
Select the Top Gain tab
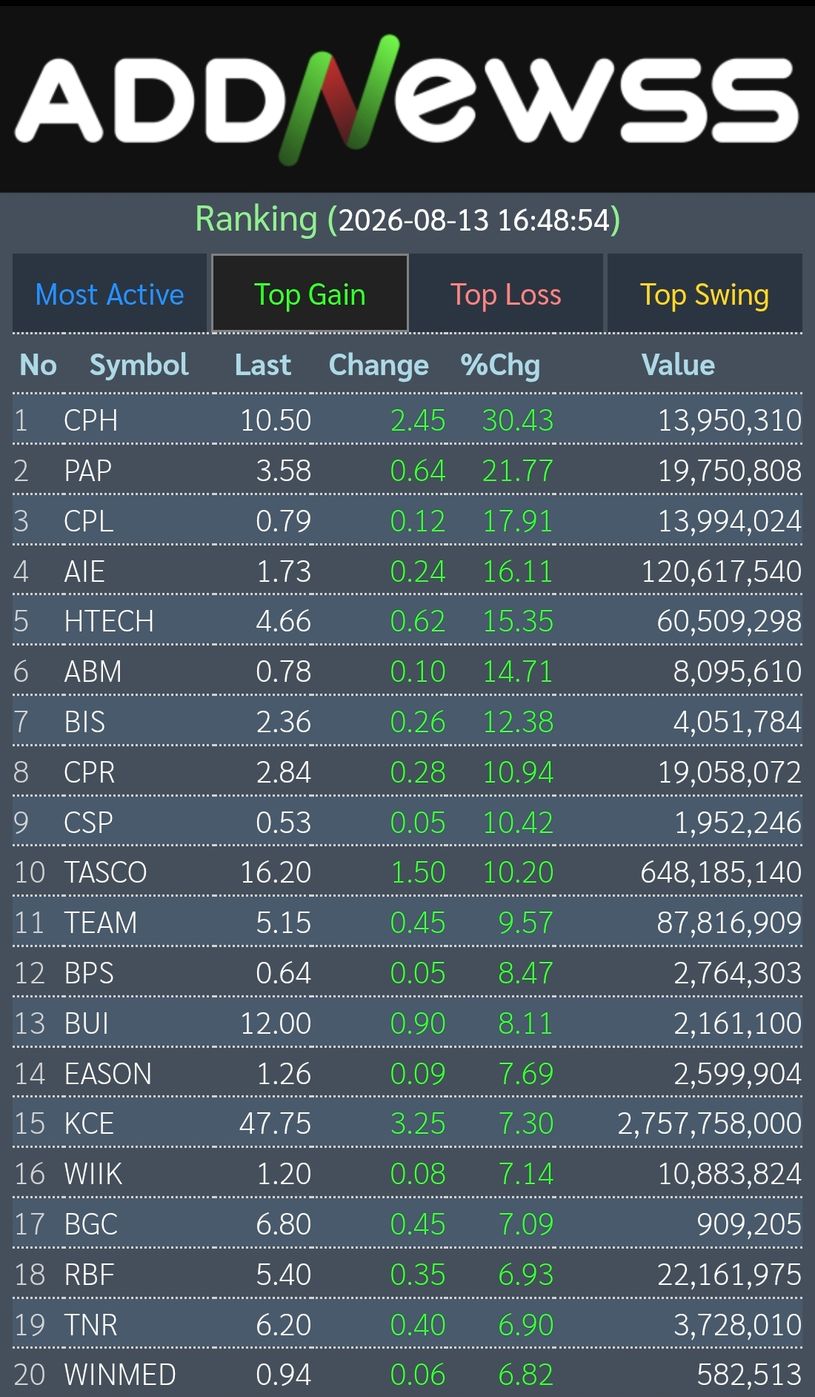coord(309,294)
